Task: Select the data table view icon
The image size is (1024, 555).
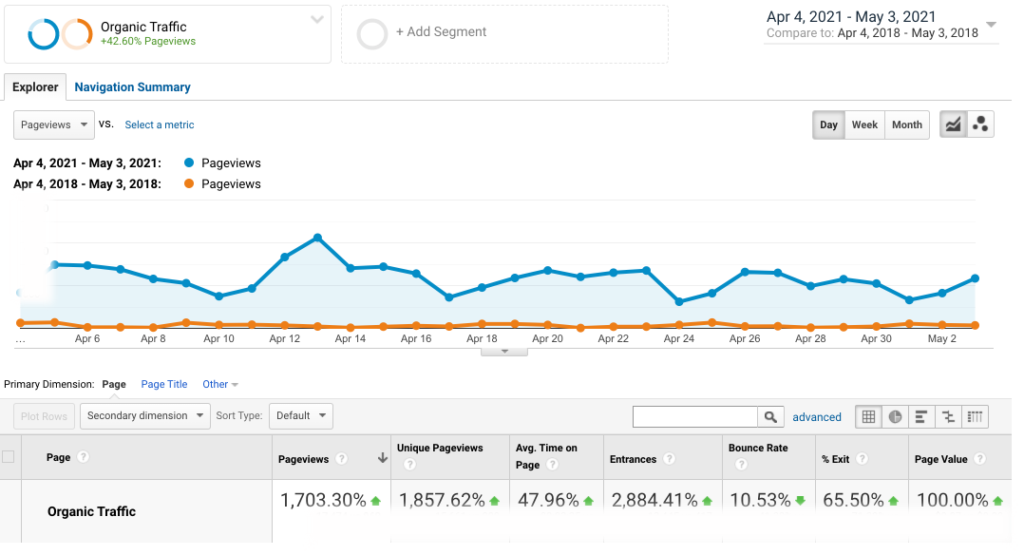Action: (869, 417)
